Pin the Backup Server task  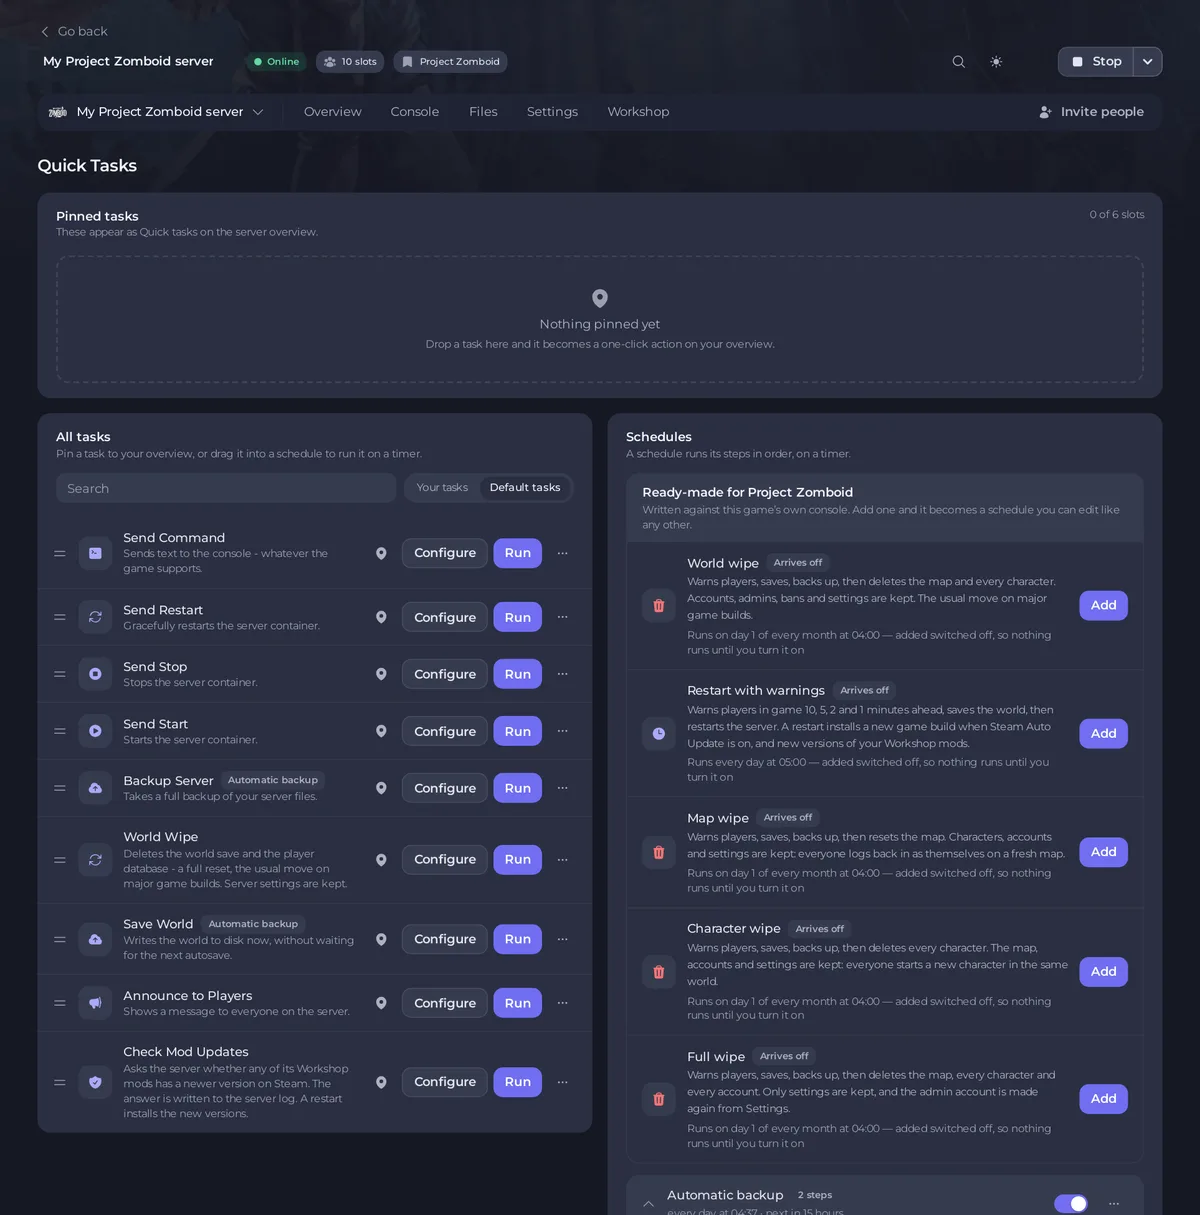pos(381,788)
